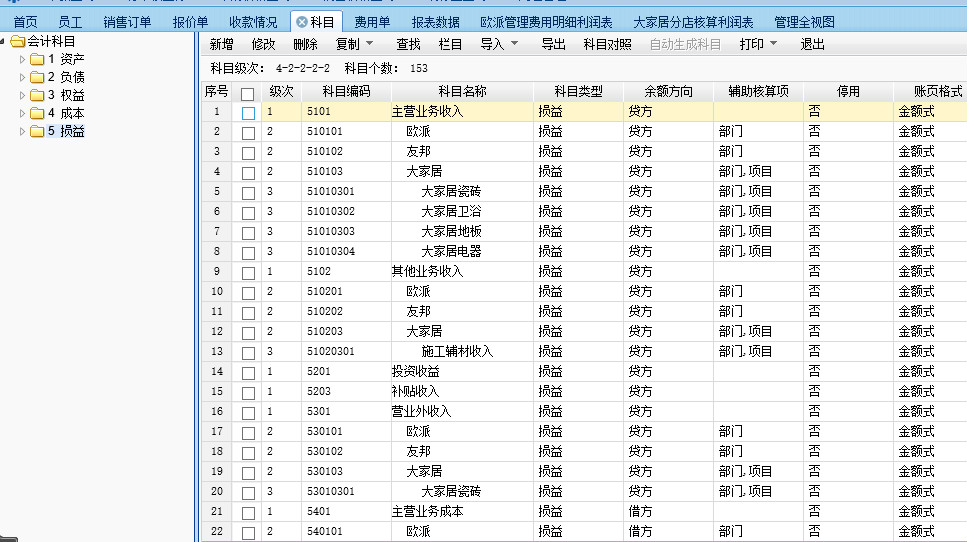This screenshot has width=967, height=542.
Task: Check the box for row 510102 友邦
Action: tap(248, 153)
